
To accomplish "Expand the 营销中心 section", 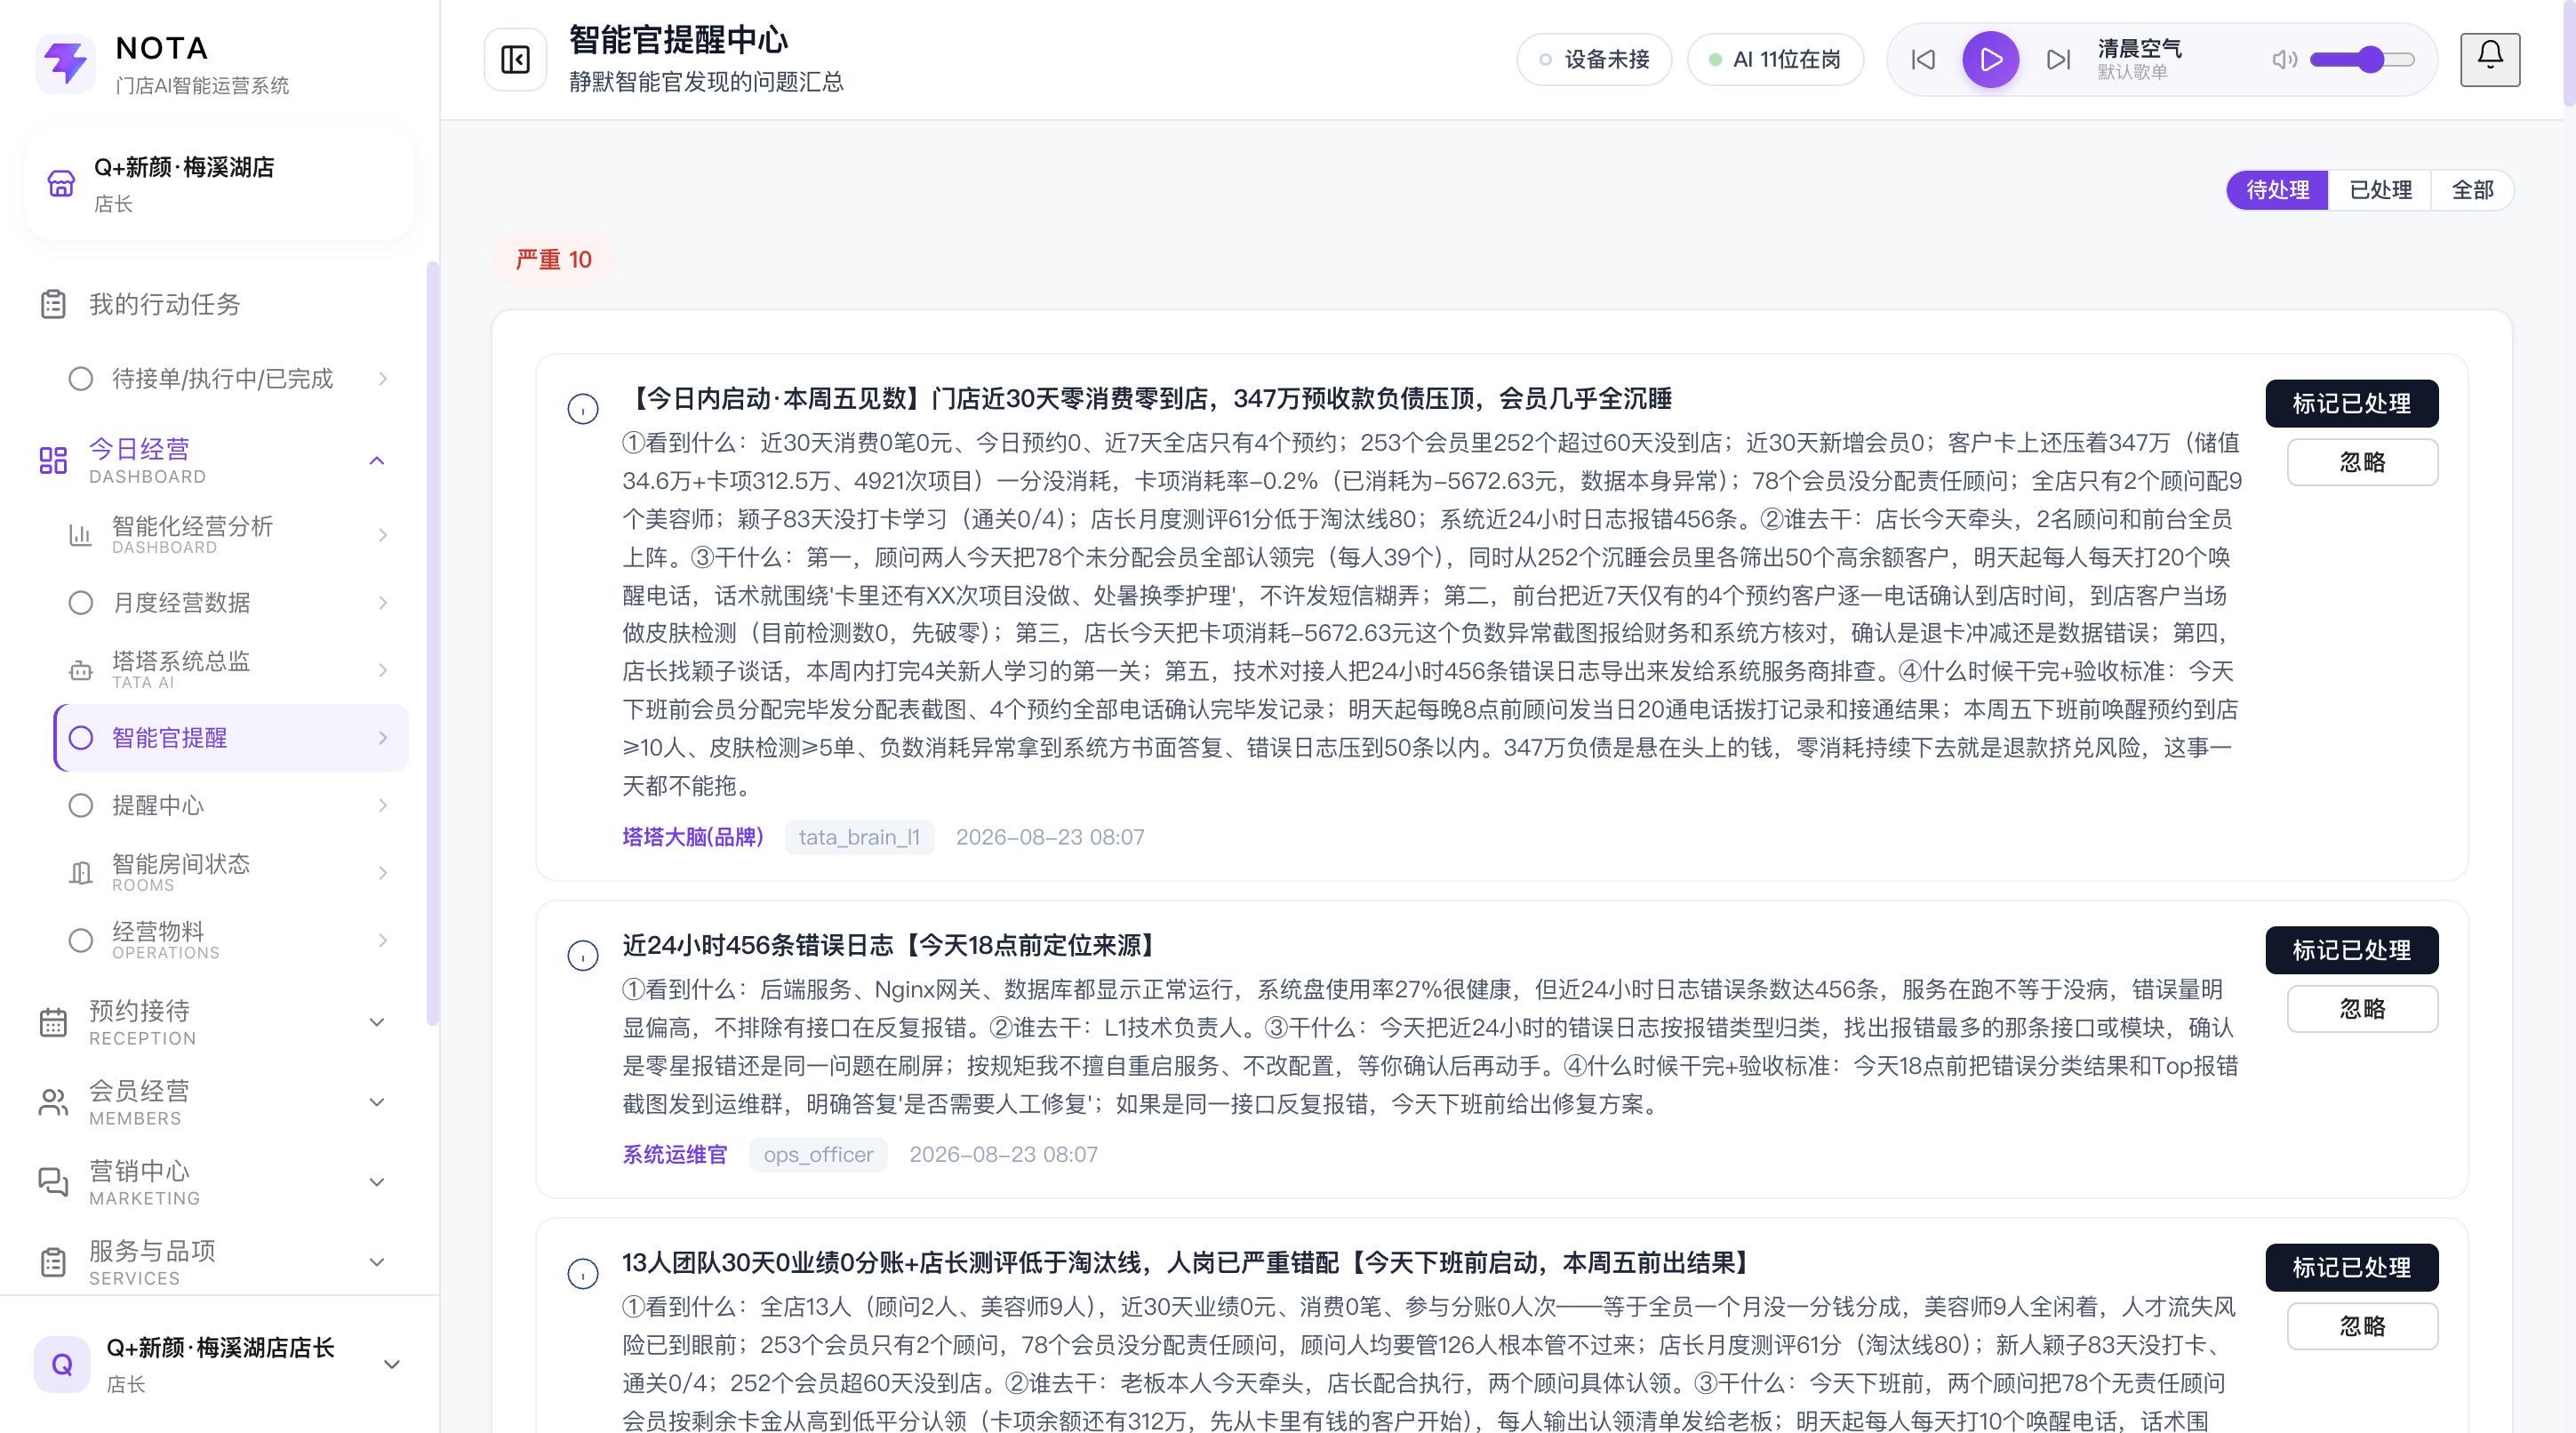I will [x=377, y=1182].
